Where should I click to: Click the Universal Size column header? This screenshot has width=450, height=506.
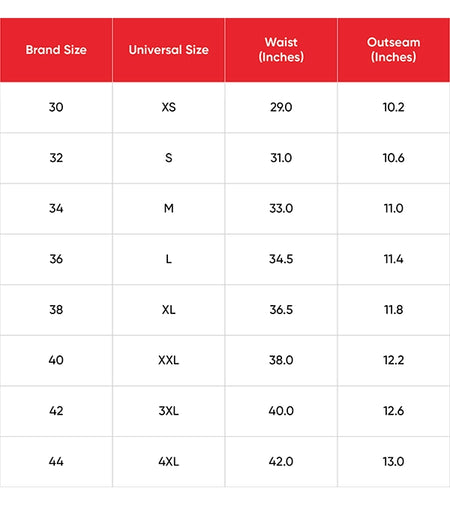coord(169,50)
